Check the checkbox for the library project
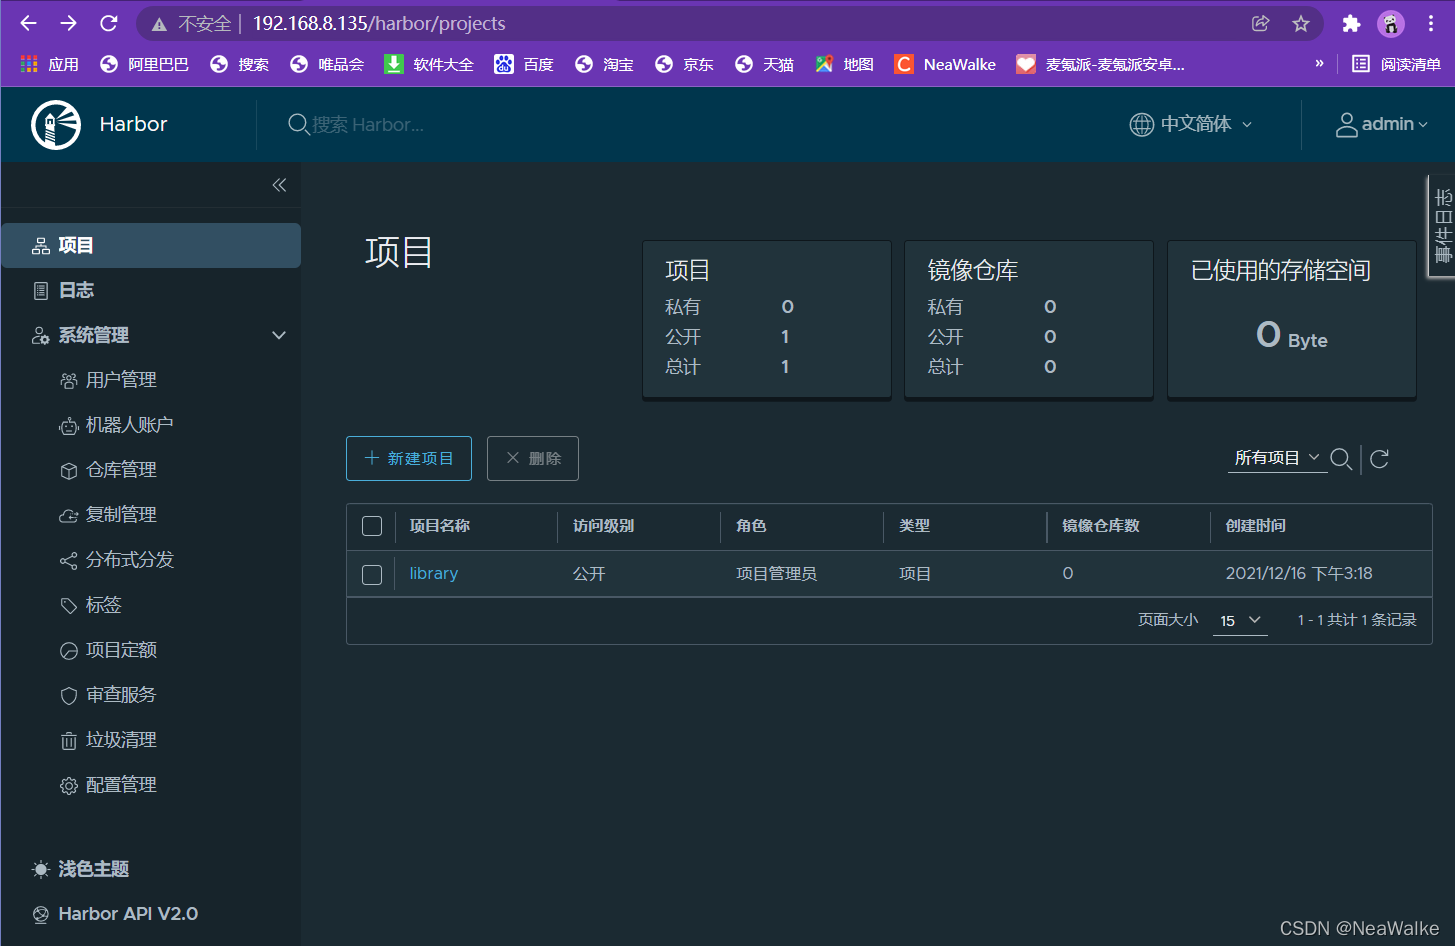Screen dimensions: 1455x946 point(371,574)
